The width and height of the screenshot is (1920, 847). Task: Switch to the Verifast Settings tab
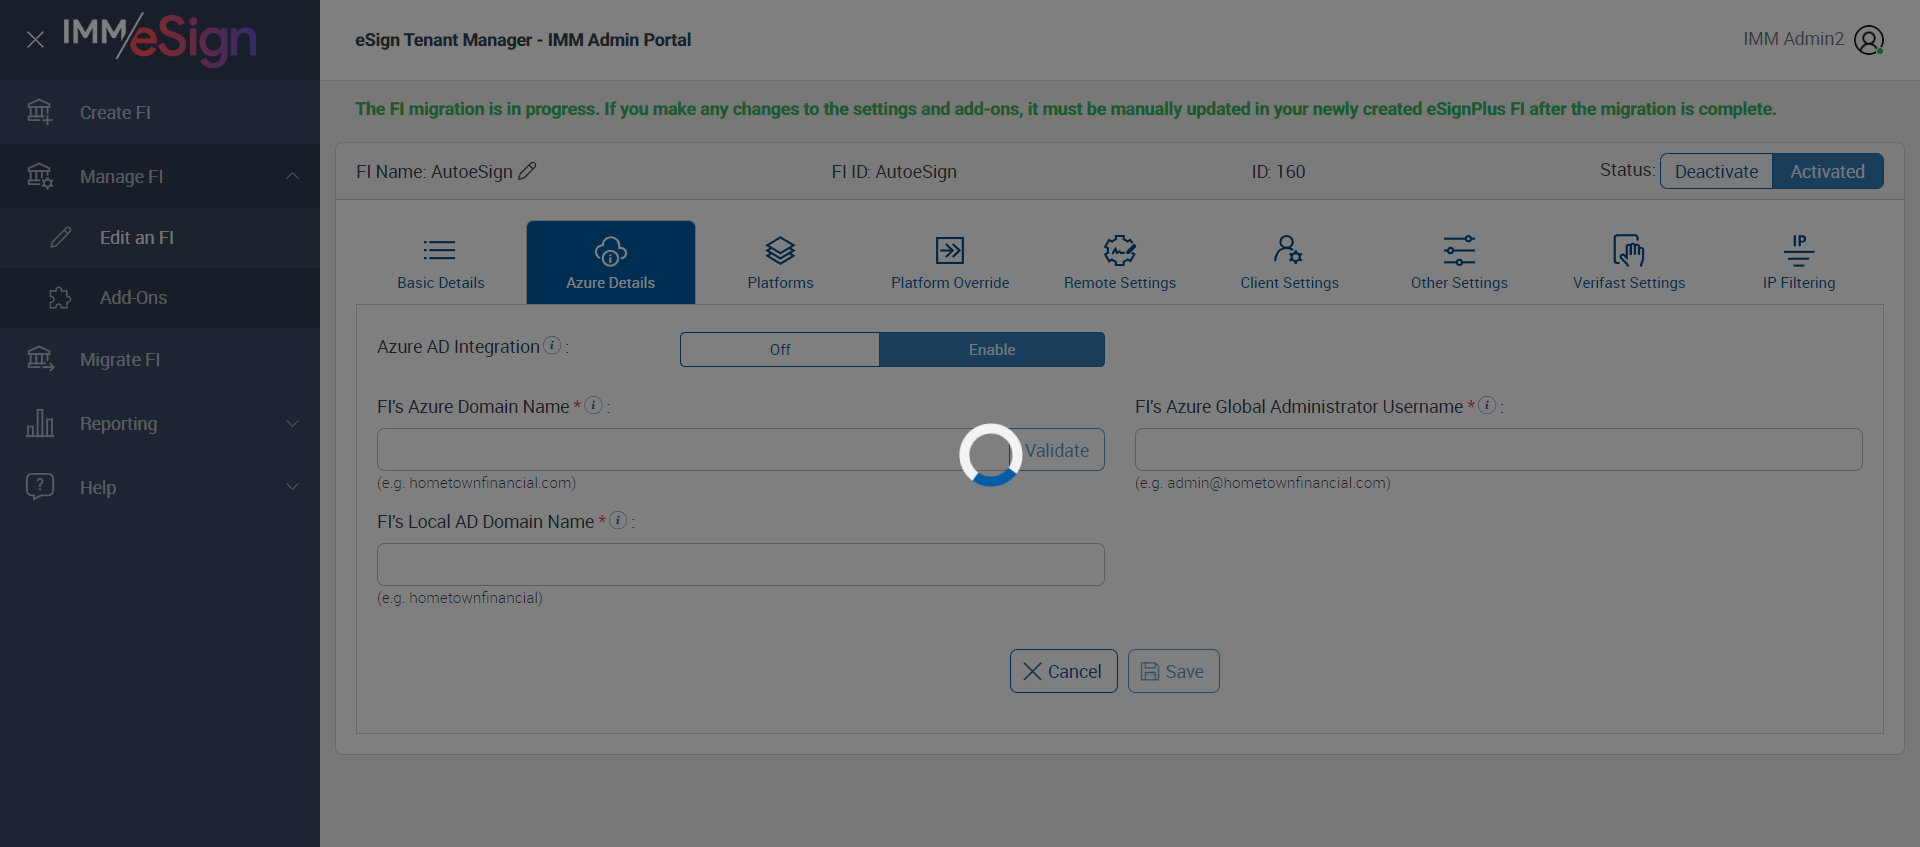1629,262
